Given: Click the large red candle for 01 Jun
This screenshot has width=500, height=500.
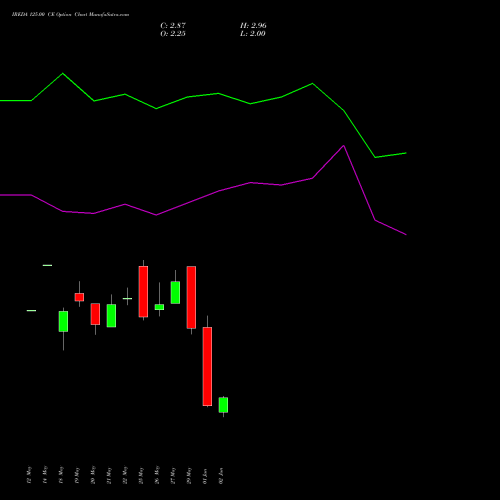Looking at the screenshot, I should [207, 366].
